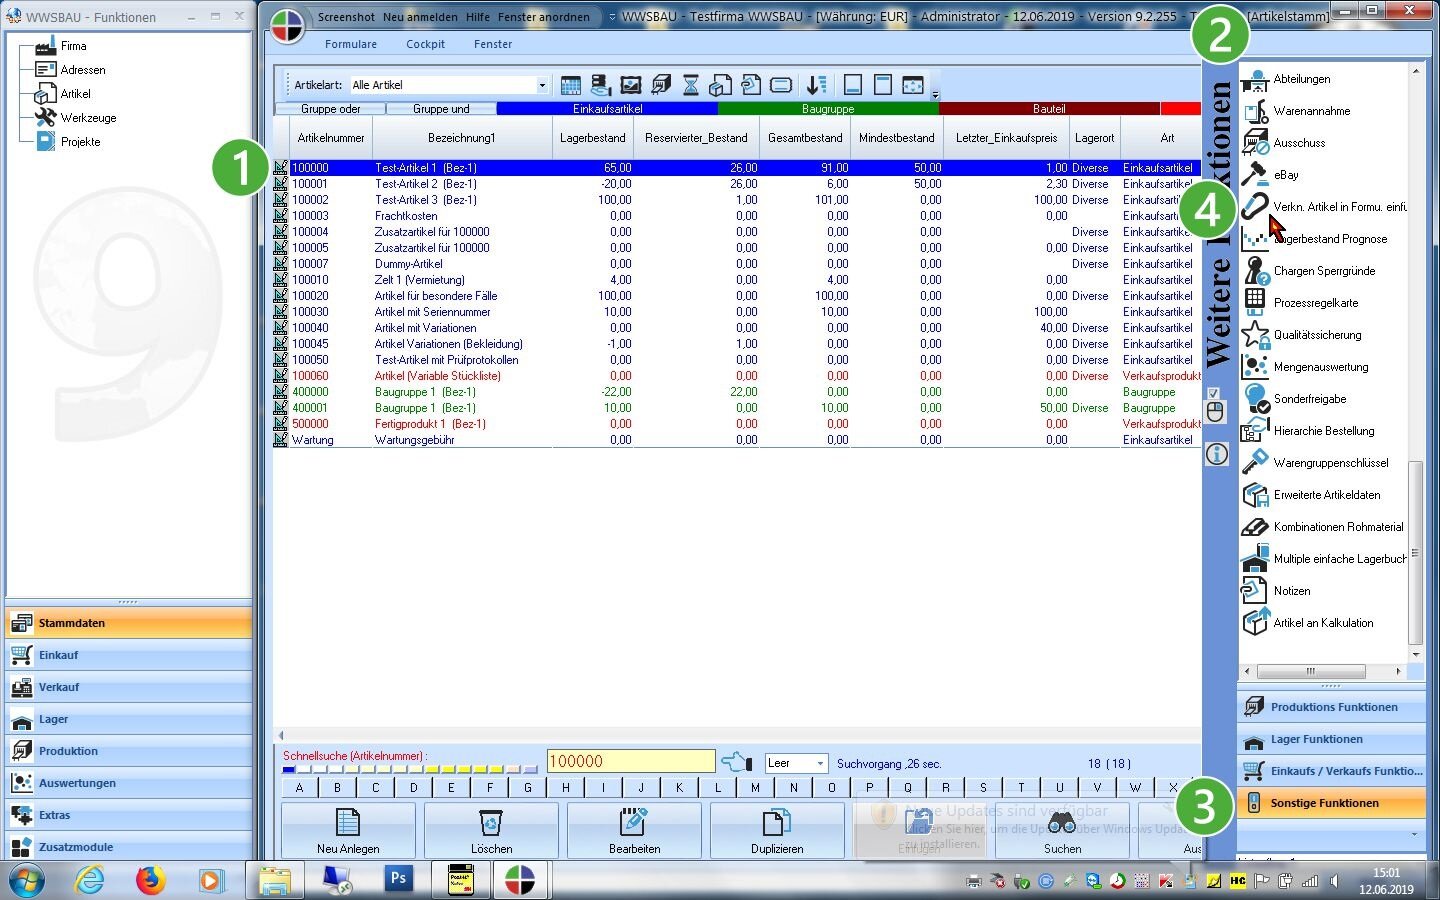
Task: Click the Suchen button
Action: pos(1063,830)
